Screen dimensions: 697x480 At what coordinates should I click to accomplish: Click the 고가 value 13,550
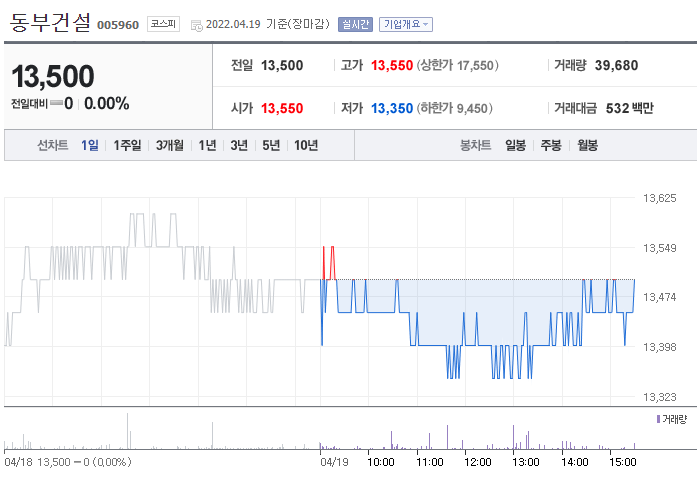click(392, 65)
